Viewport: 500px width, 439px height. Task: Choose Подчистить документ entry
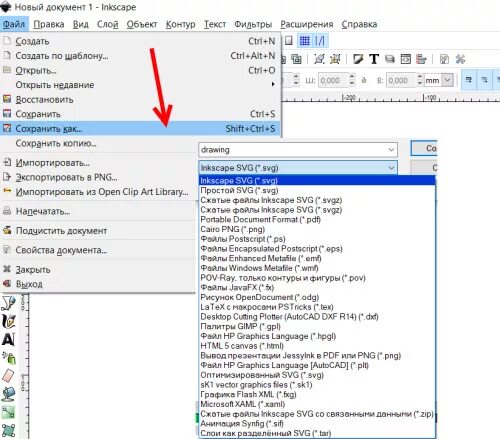(98, 231)
